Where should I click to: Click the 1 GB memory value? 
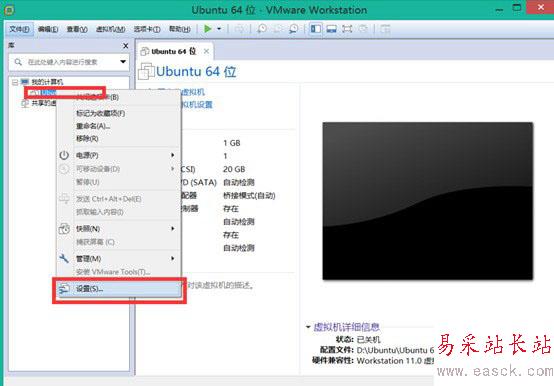232,143
